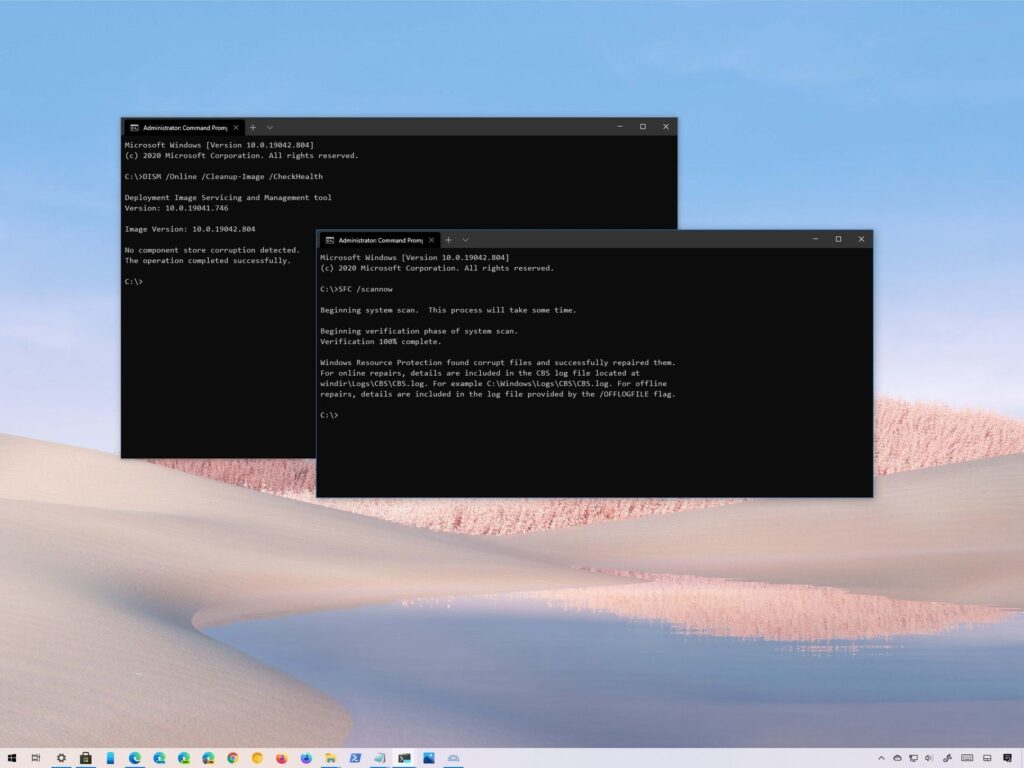
Task: Open a new tab in the back Command Prompt window
Action: tap(253, 127)
